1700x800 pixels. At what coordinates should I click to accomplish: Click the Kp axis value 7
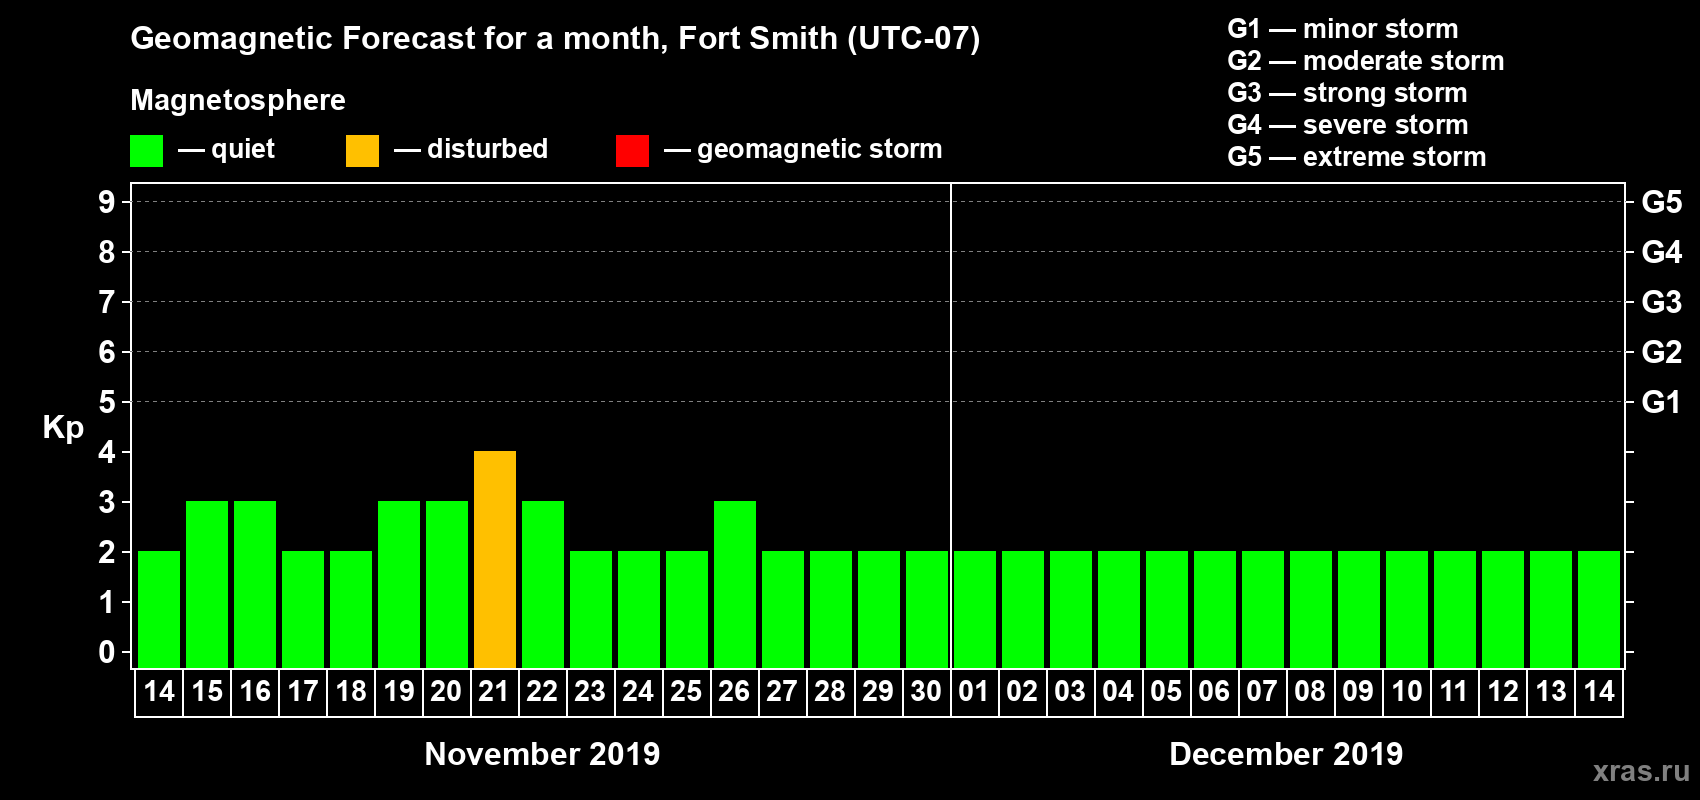[x=107, y=302]
